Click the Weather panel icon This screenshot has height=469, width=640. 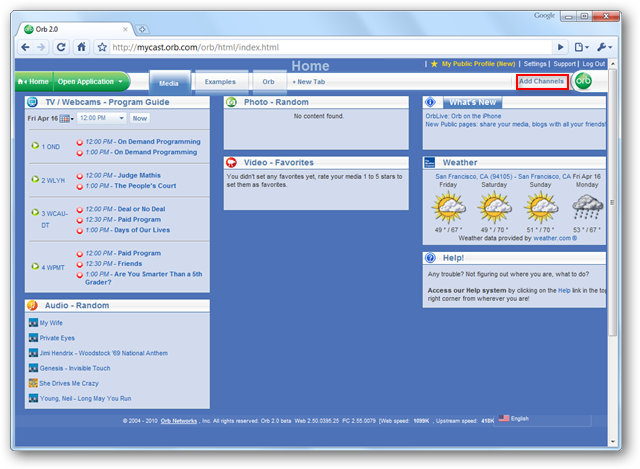pyautogui.click(x=430, y=162)
